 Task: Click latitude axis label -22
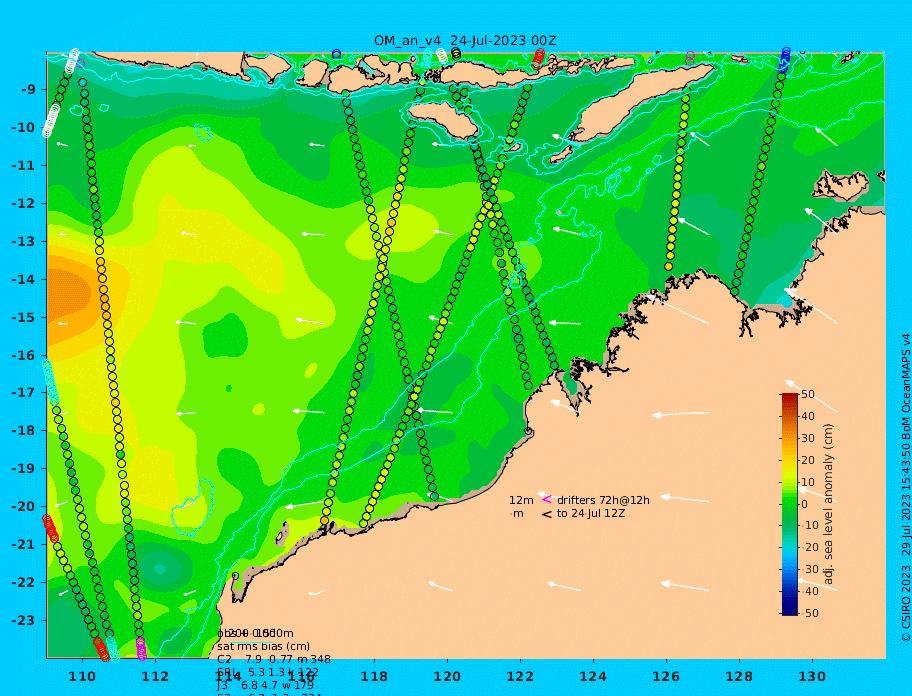point(23,582)
